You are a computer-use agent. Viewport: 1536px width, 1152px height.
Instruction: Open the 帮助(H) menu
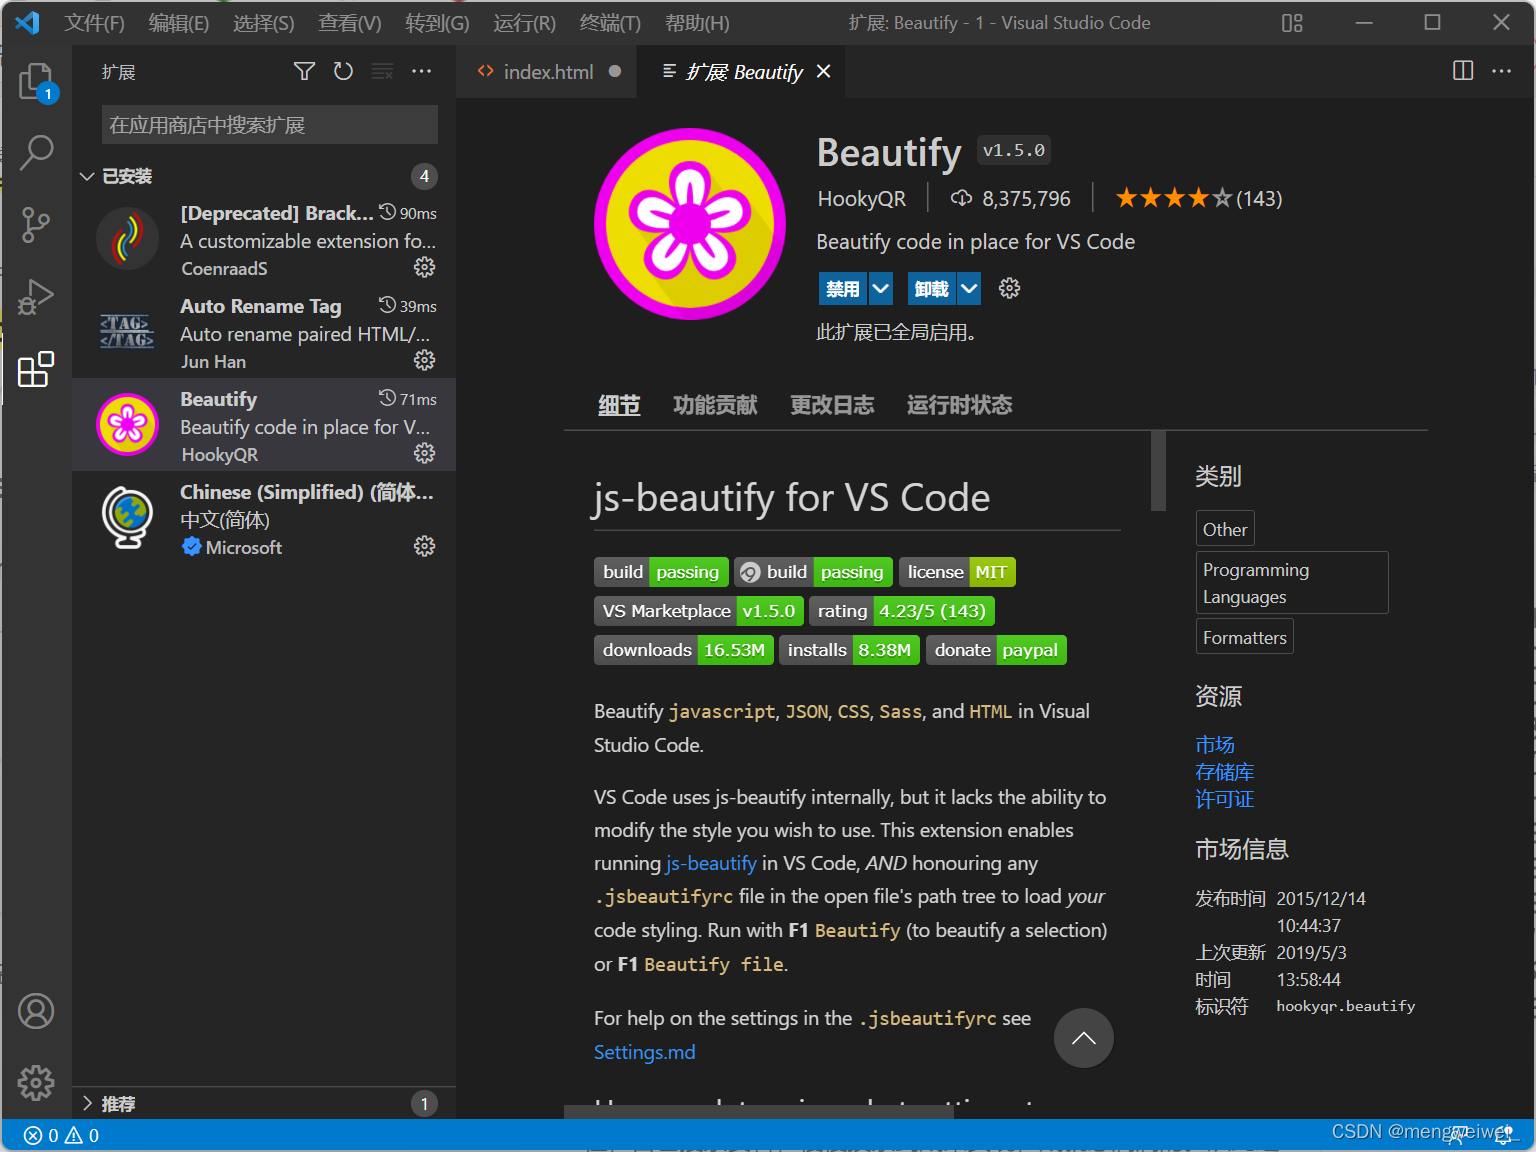point(697,22)
